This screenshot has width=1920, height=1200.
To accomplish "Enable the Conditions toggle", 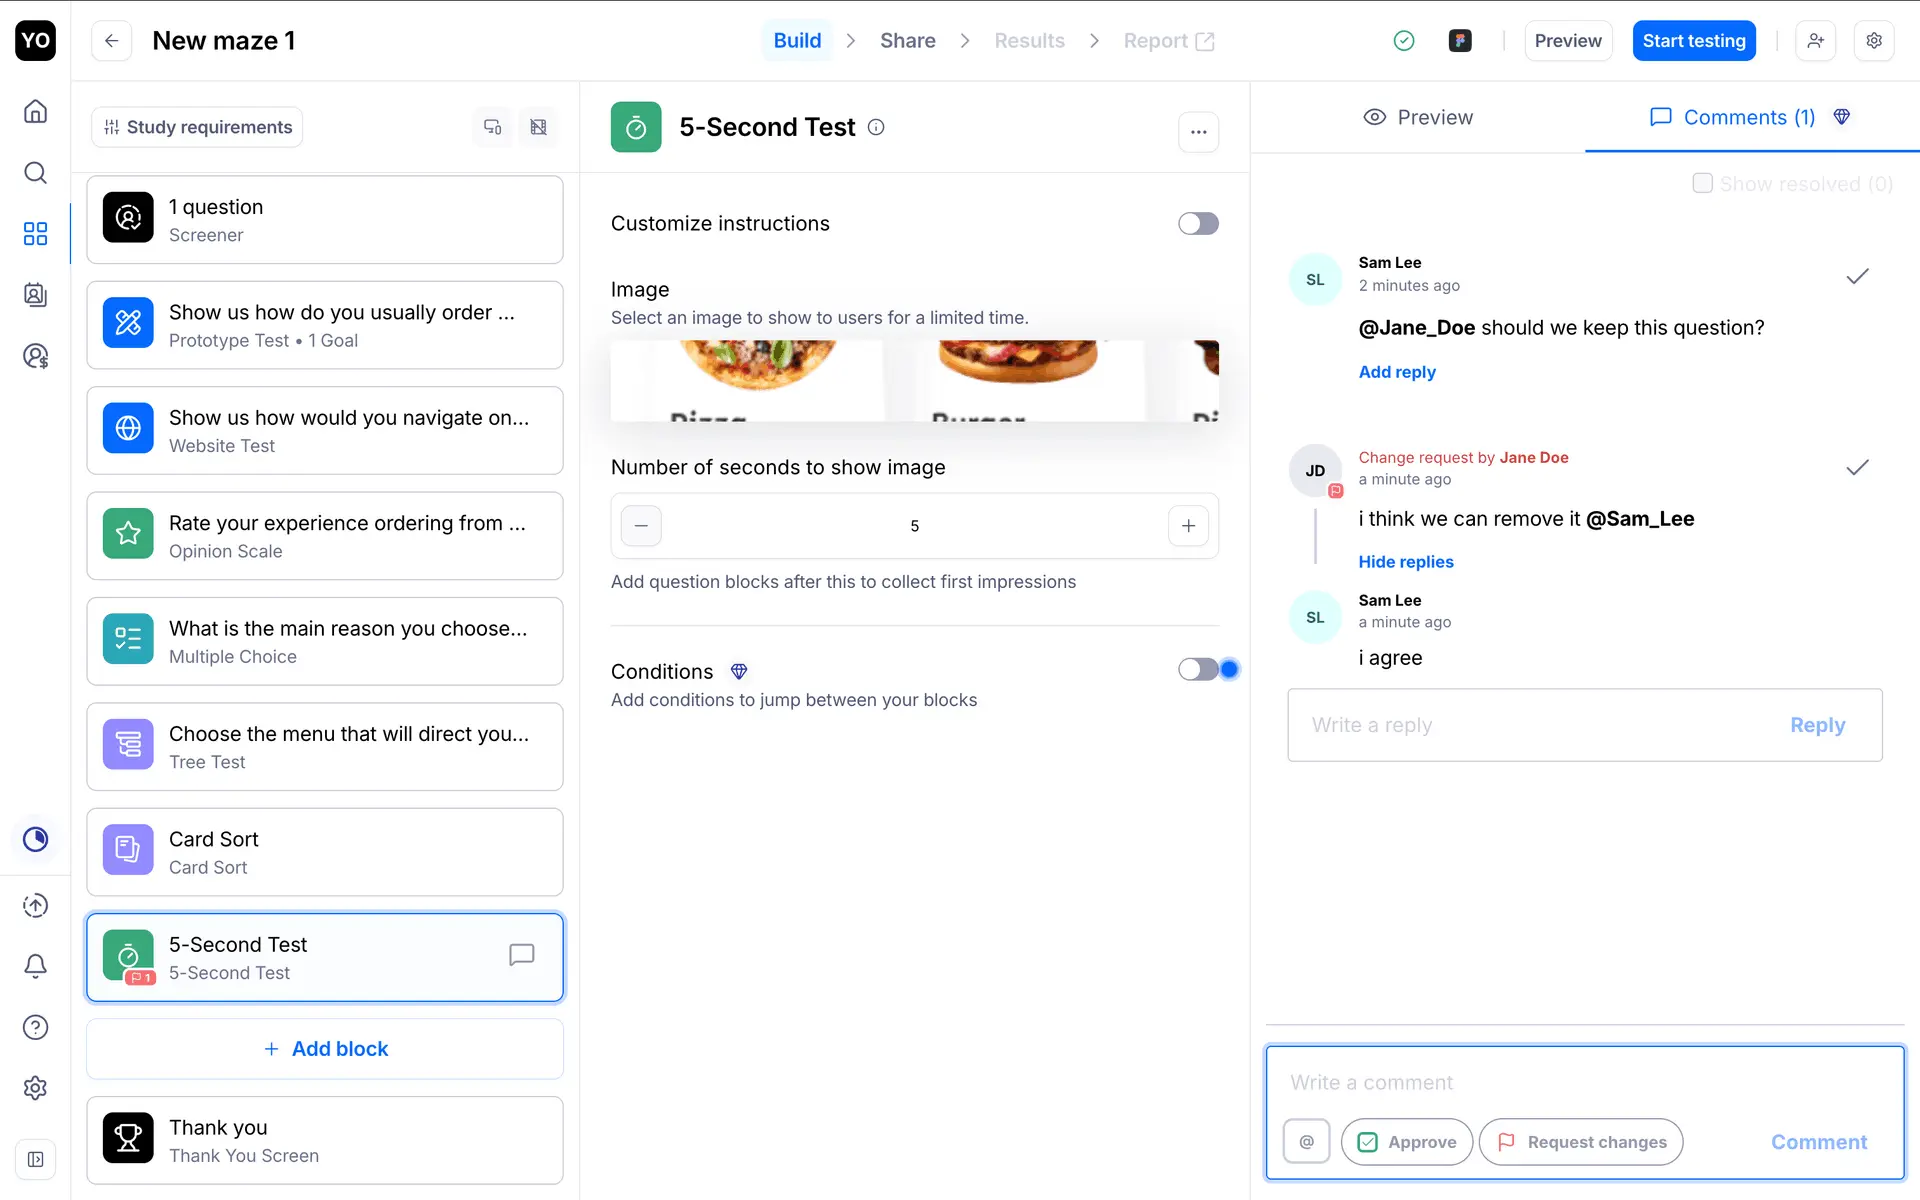I will [x=1197, y=670].
